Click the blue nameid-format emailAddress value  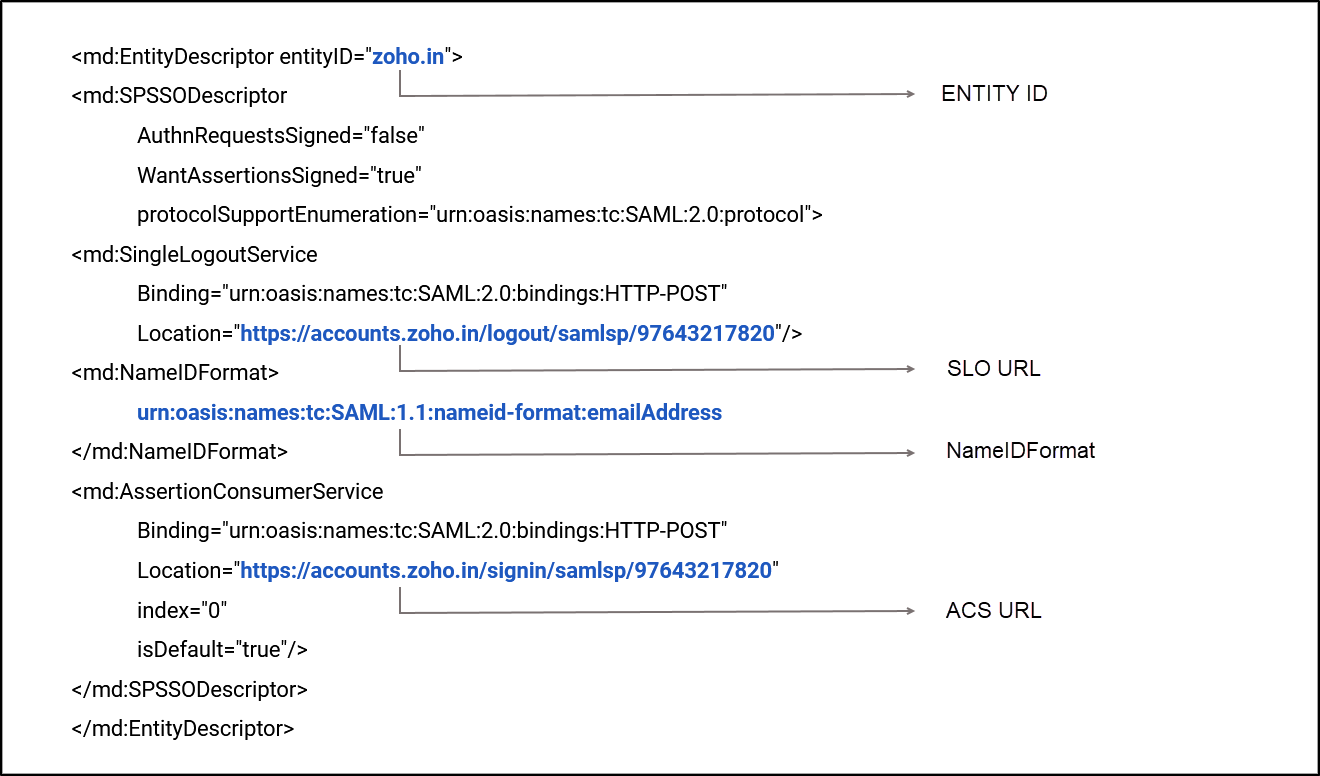(429, 413)
